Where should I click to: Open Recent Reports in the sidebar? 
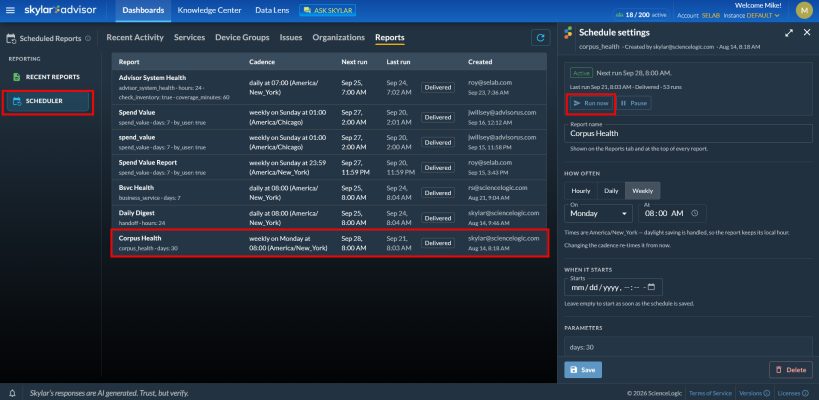[x=46, y=77]
